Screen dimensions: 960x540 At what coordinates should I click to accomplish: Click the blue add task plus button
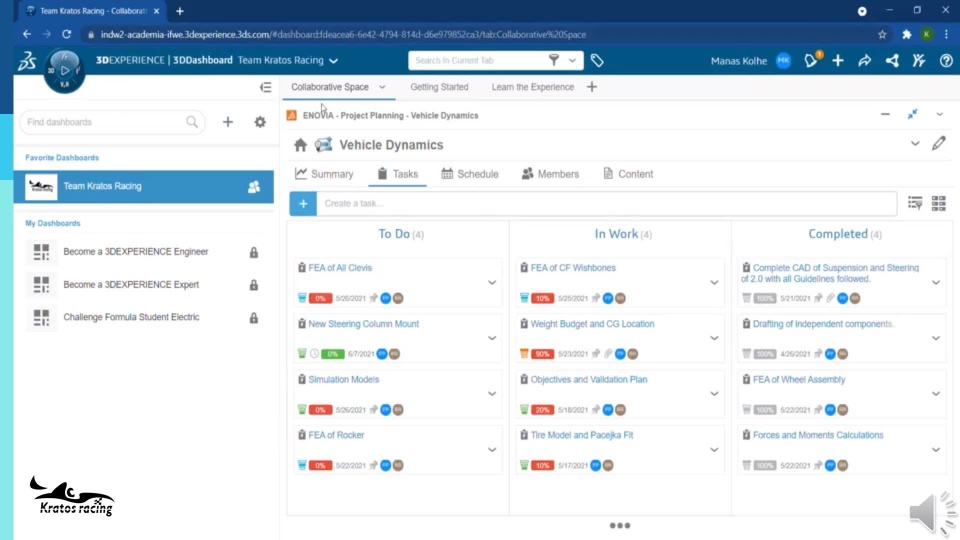(303, 203)
